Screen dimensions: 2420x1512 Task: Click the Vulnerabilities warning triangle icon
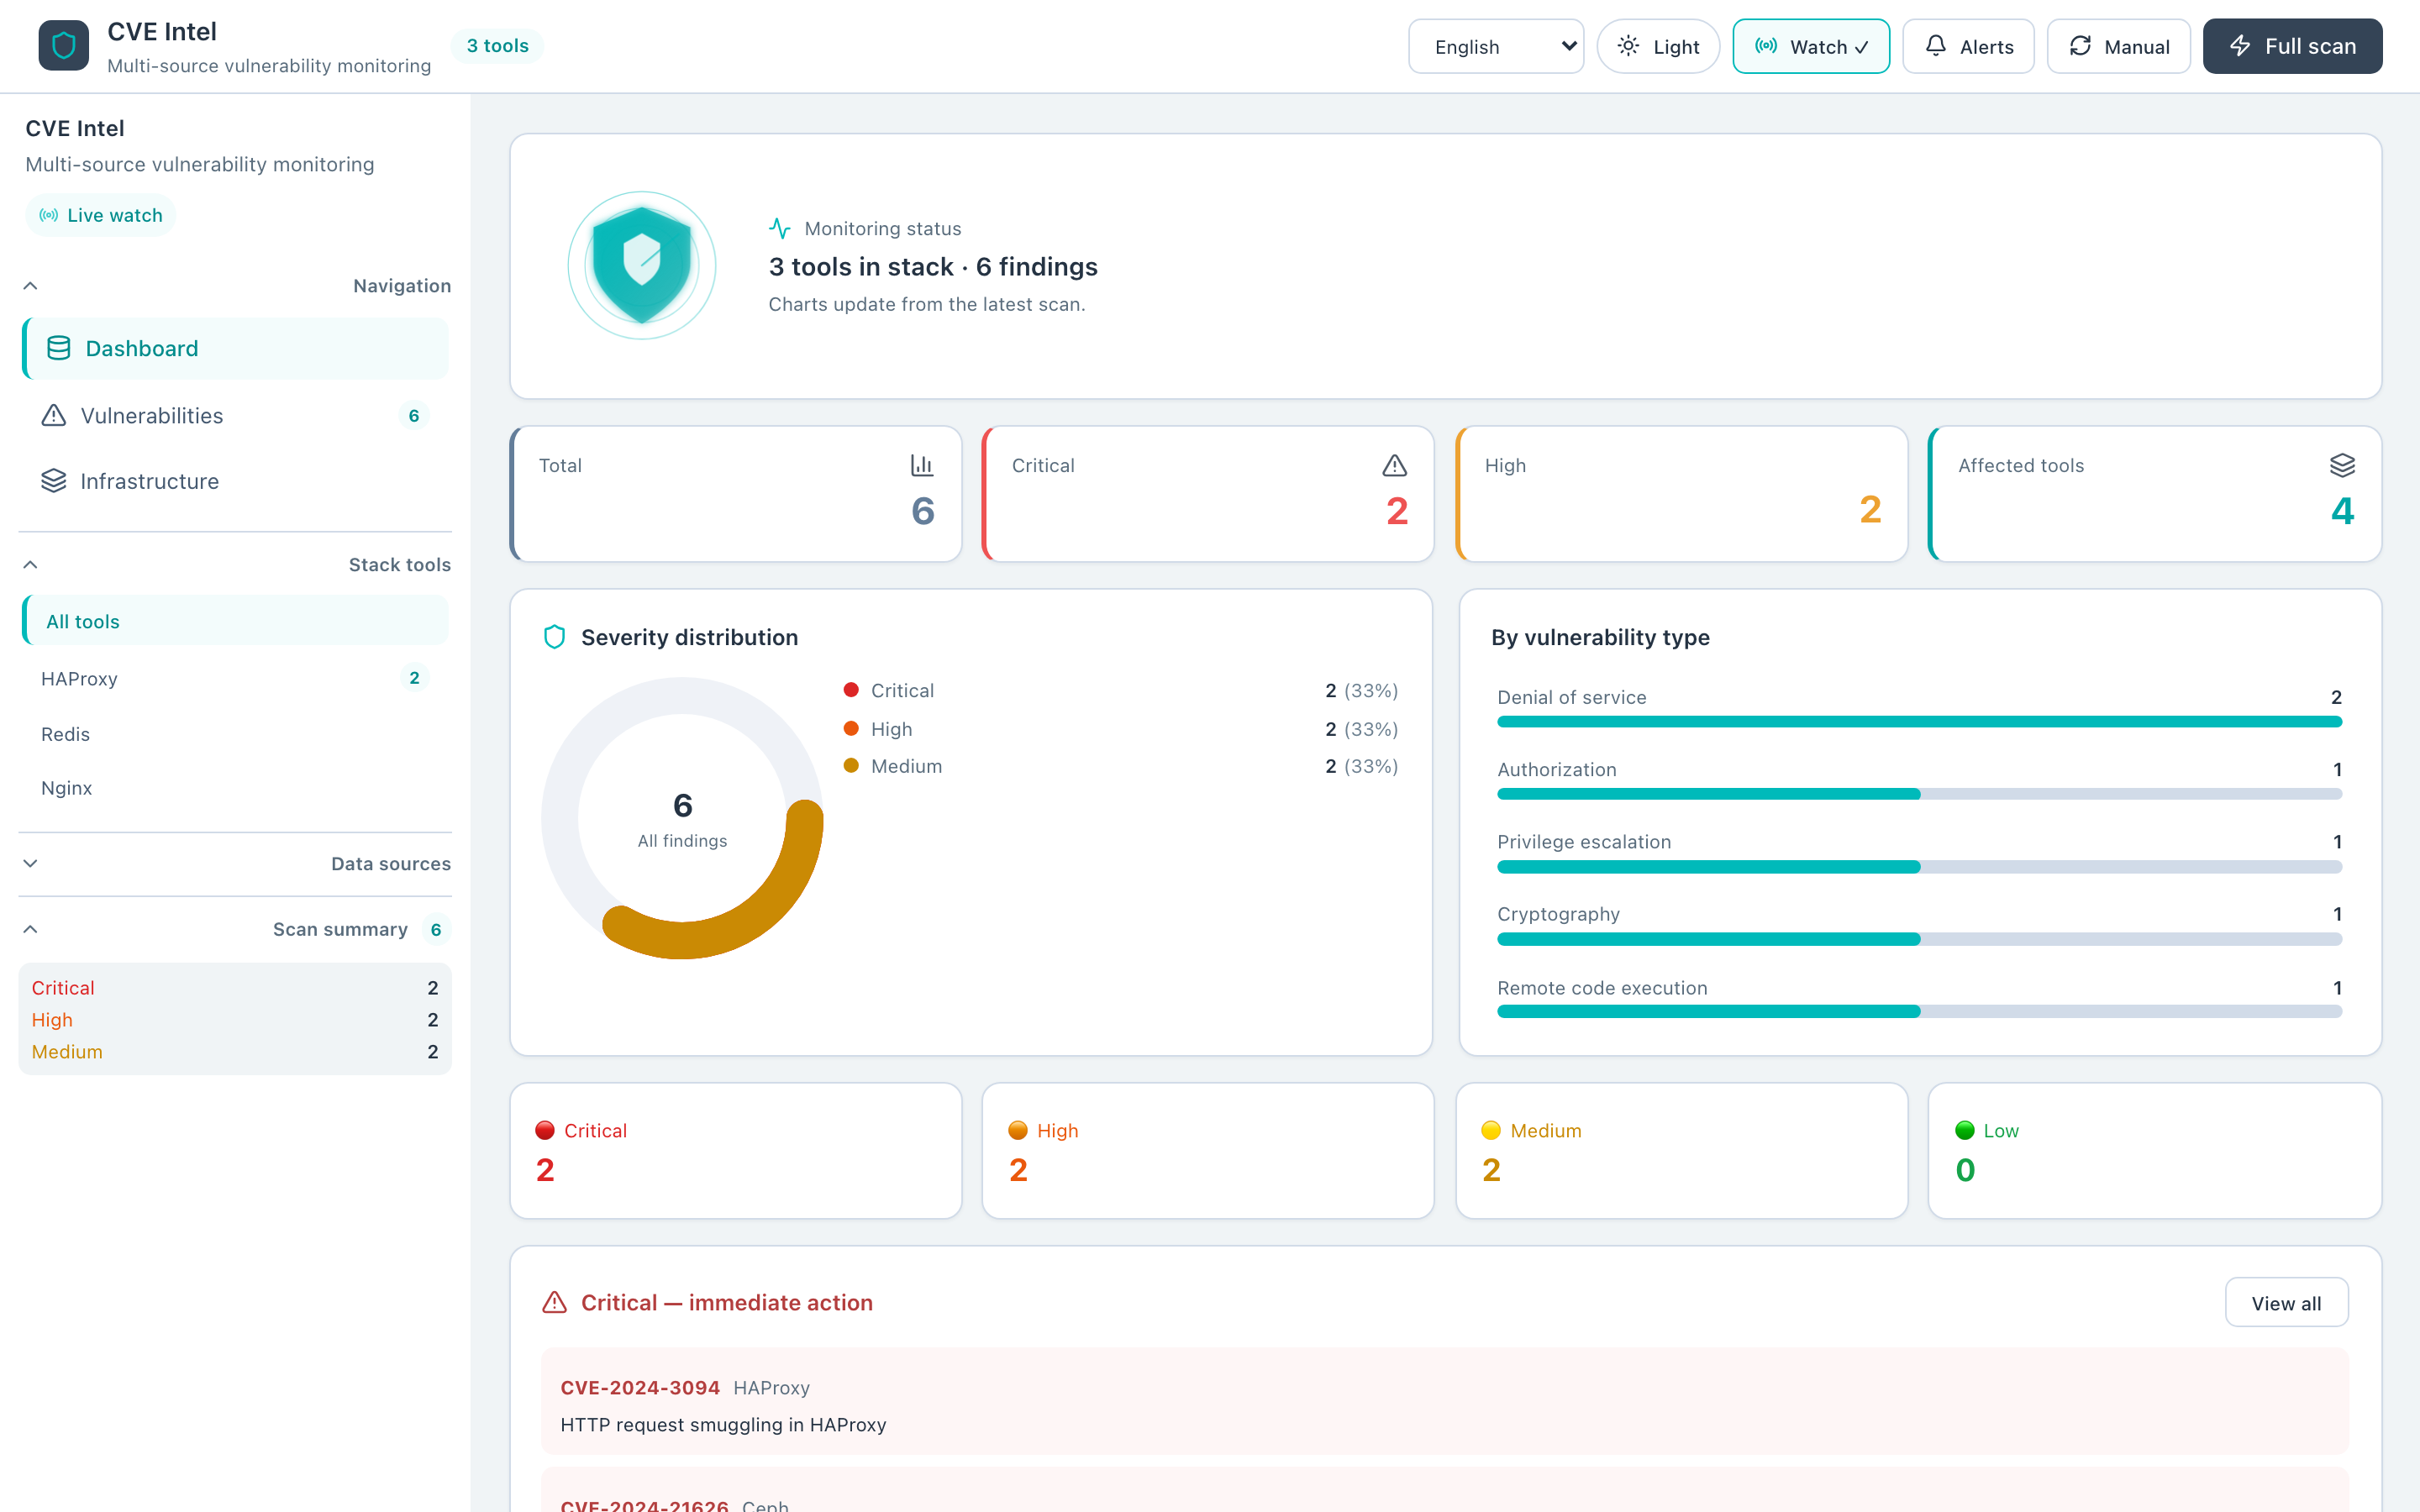point(53,415)
